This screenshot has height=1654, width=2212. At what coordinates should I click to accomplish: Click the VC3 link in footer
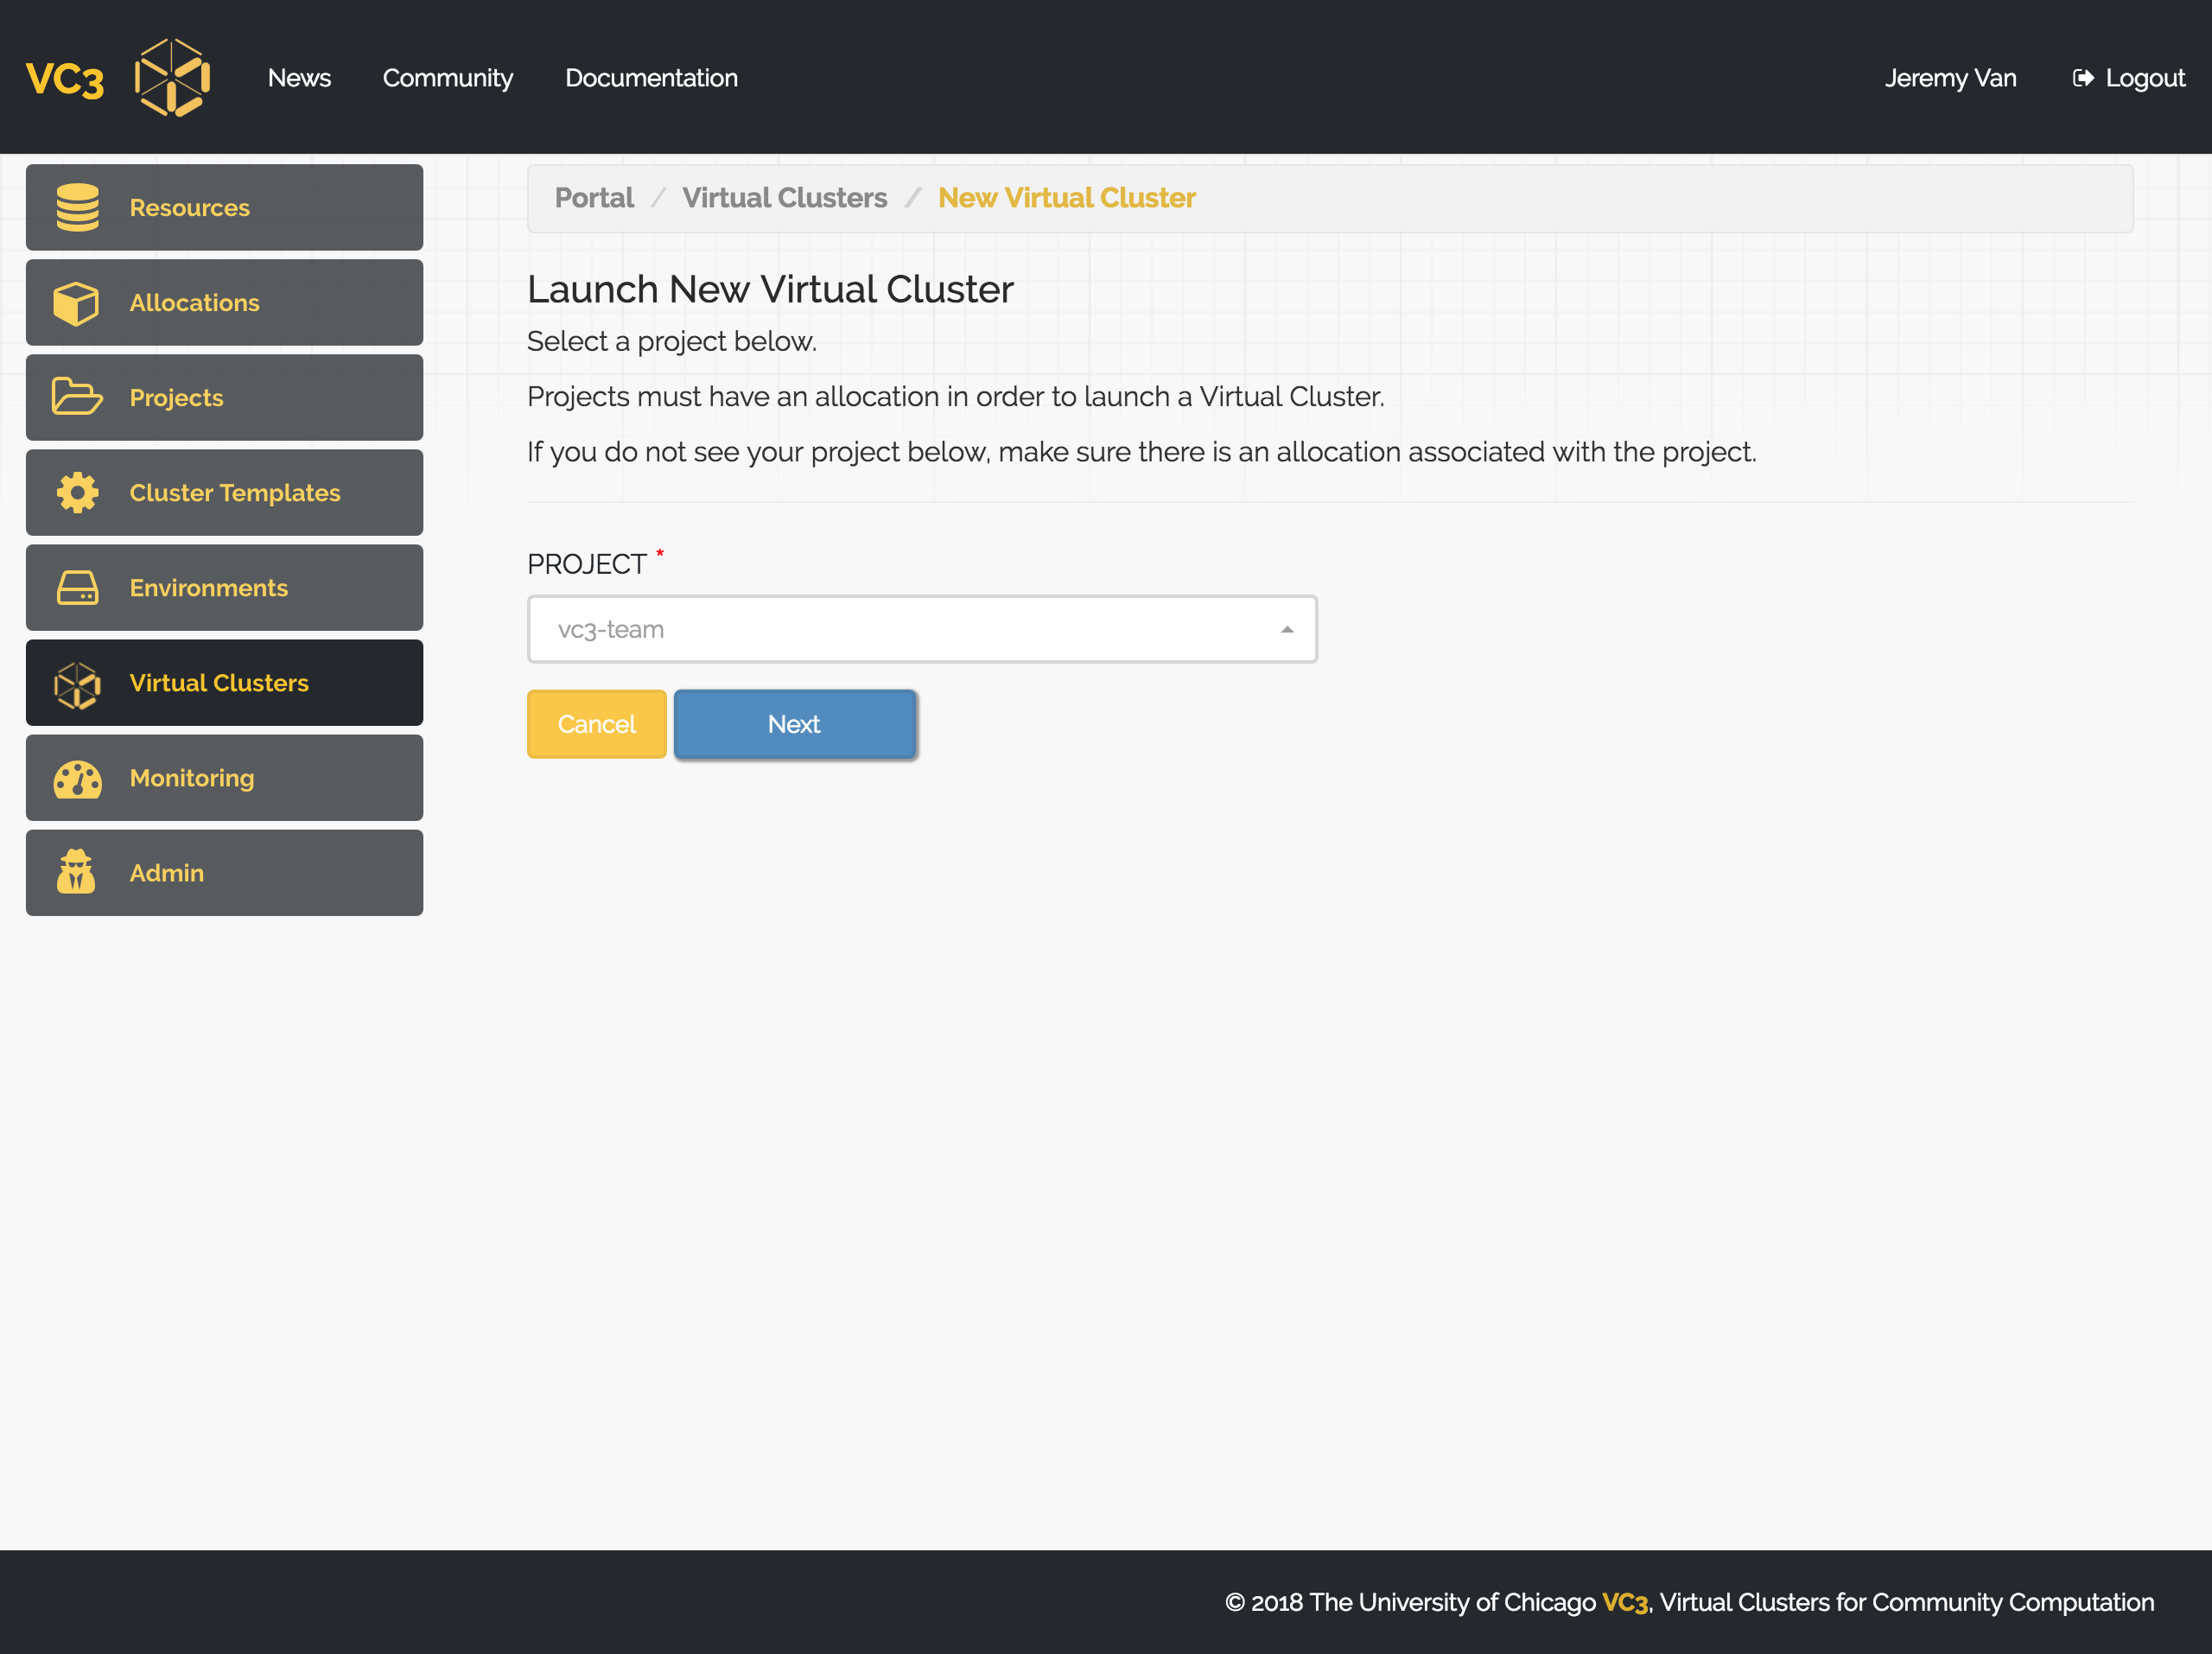(1624, 1602)
